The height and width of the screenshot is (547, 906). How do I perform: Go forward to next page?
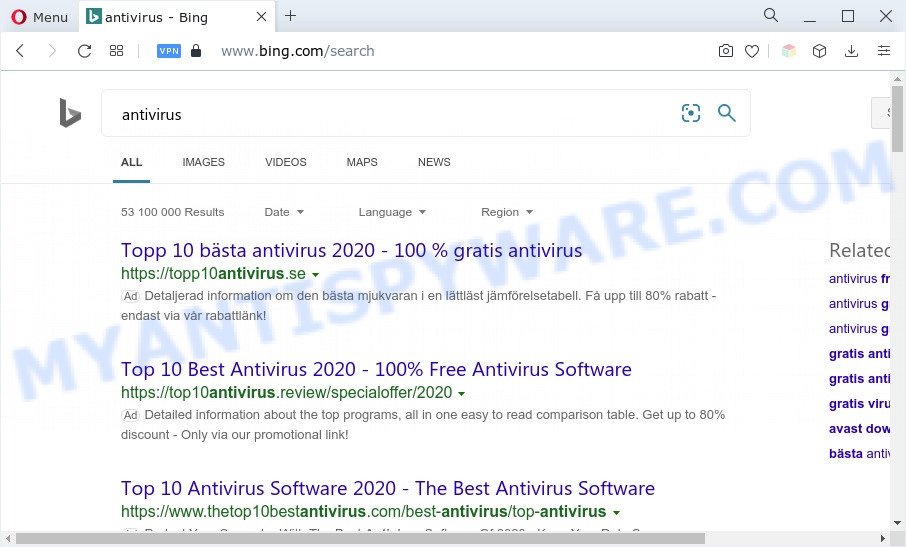(x=52, y=51)
